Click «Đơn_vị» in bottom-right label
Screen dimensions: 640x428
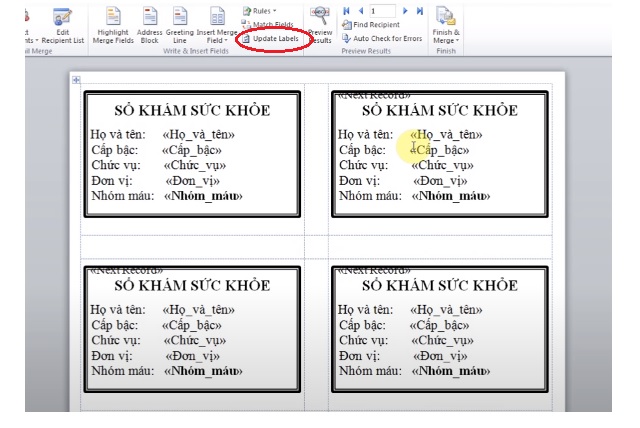(440, 356)
